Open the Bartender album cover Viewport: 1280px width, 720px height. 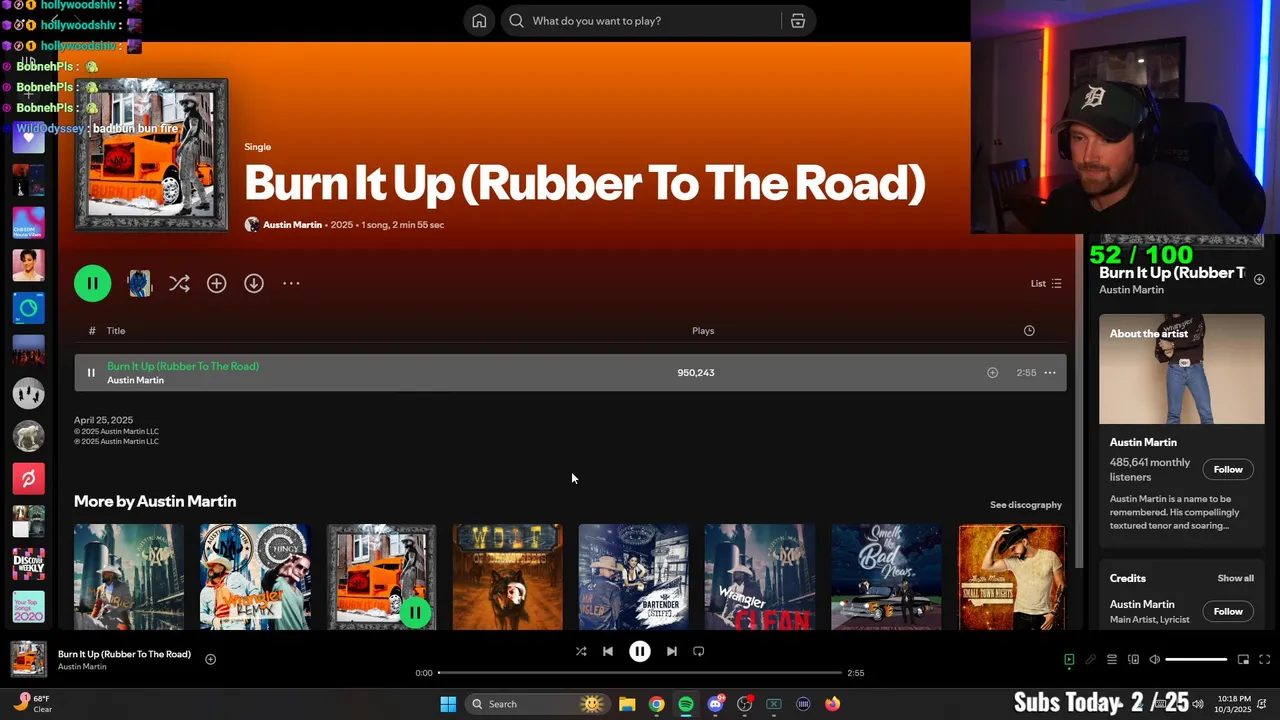click(x=633, y=577)
